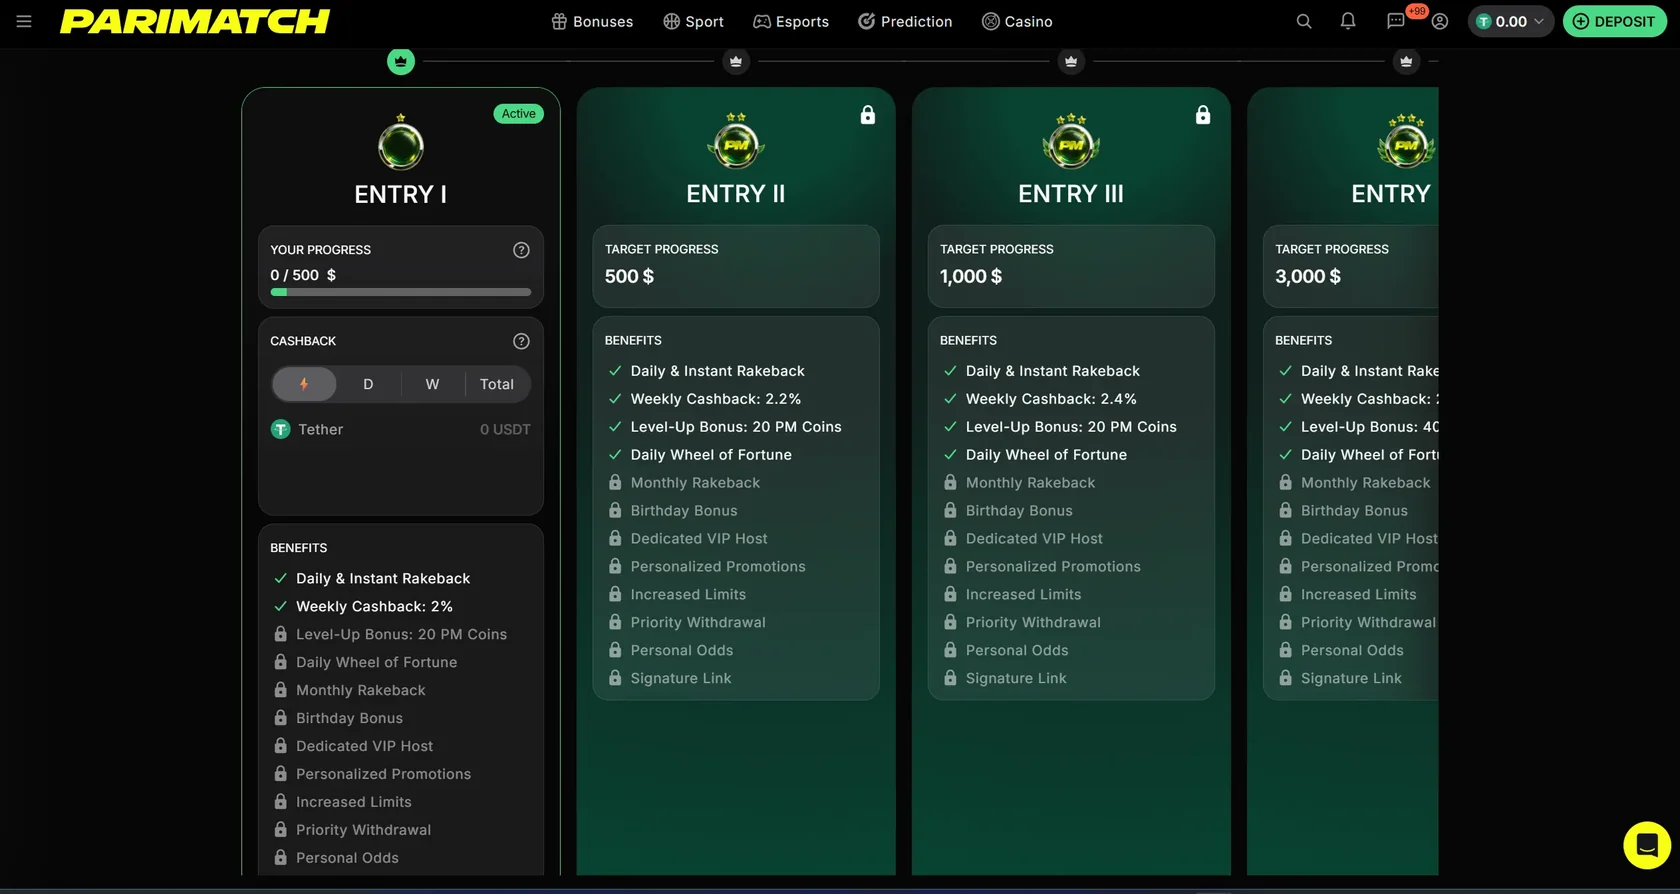Click the 0 USDT Tether amount
This screenshot has width=1680, height=894.
click(x=505, y=429)
